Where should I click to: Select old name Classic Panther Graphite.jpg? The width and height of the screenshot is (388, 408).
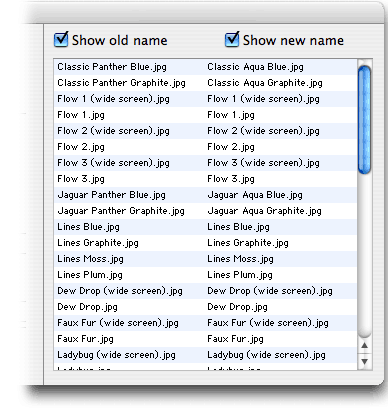pyautogui.click(x=121, y=83)
